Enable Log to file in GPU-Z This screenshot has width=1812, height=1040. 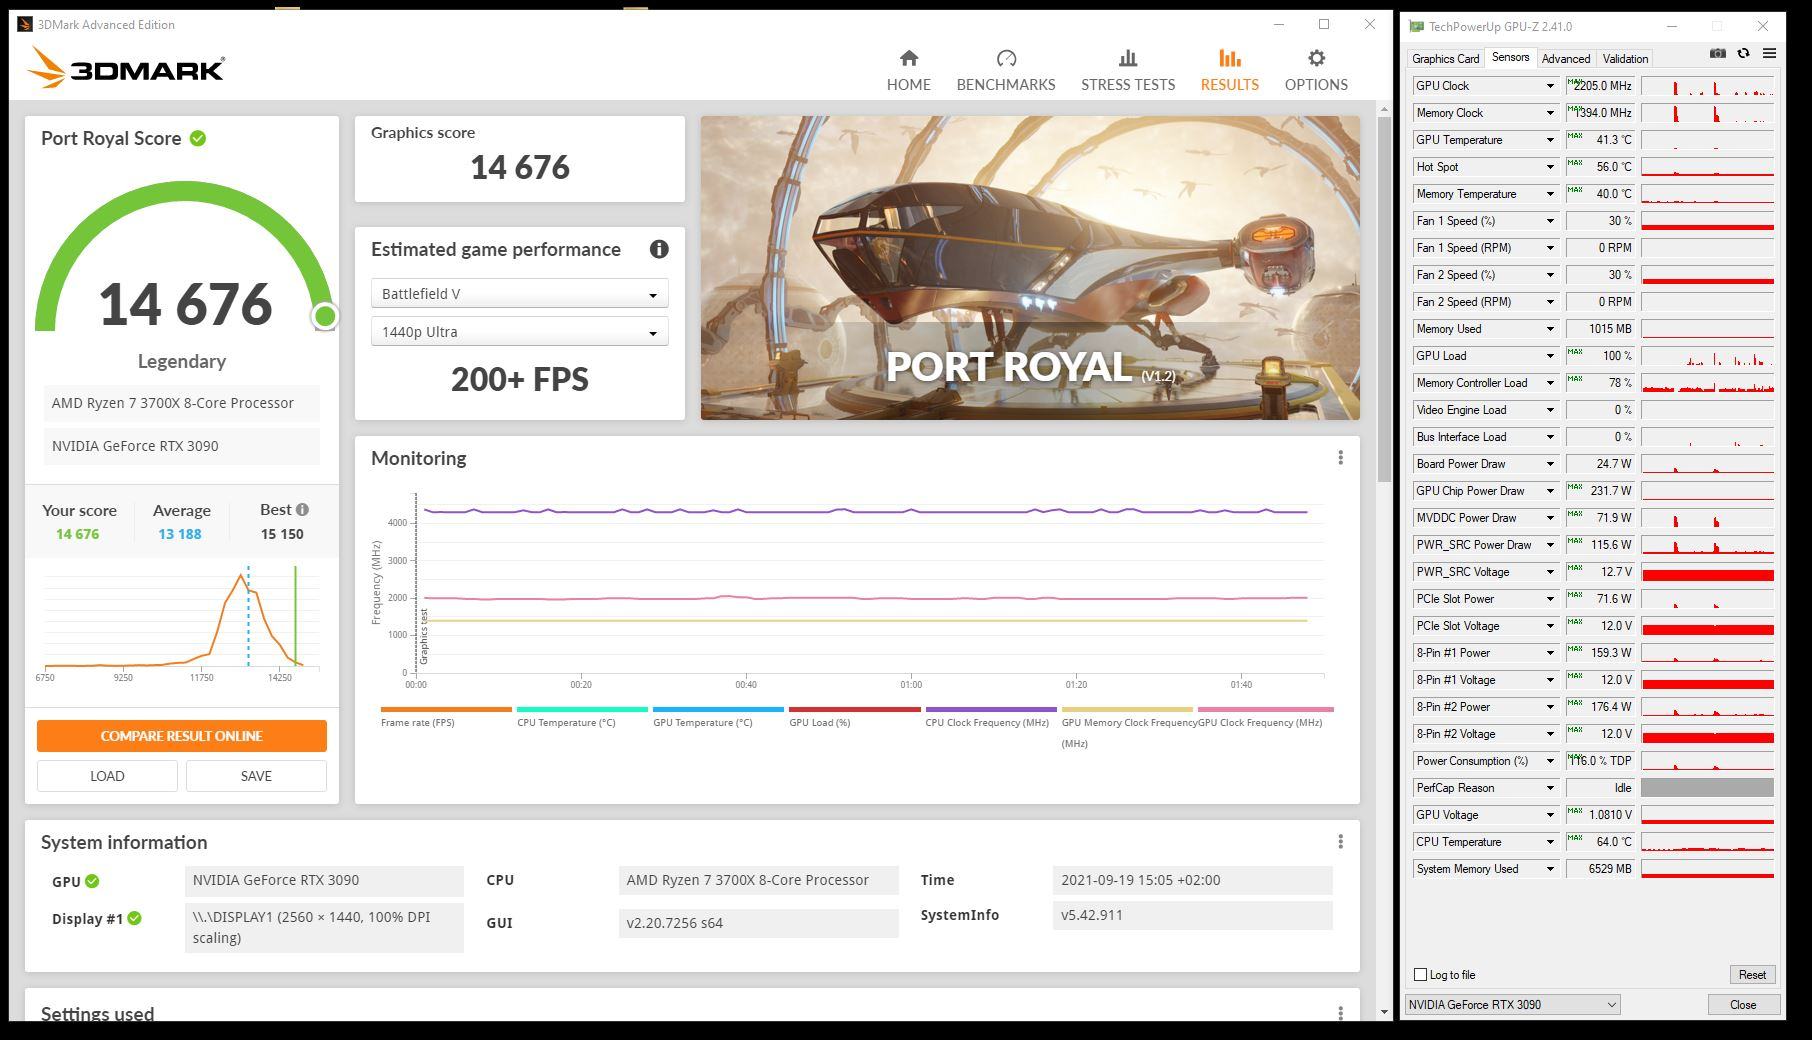pos(1420,974)
